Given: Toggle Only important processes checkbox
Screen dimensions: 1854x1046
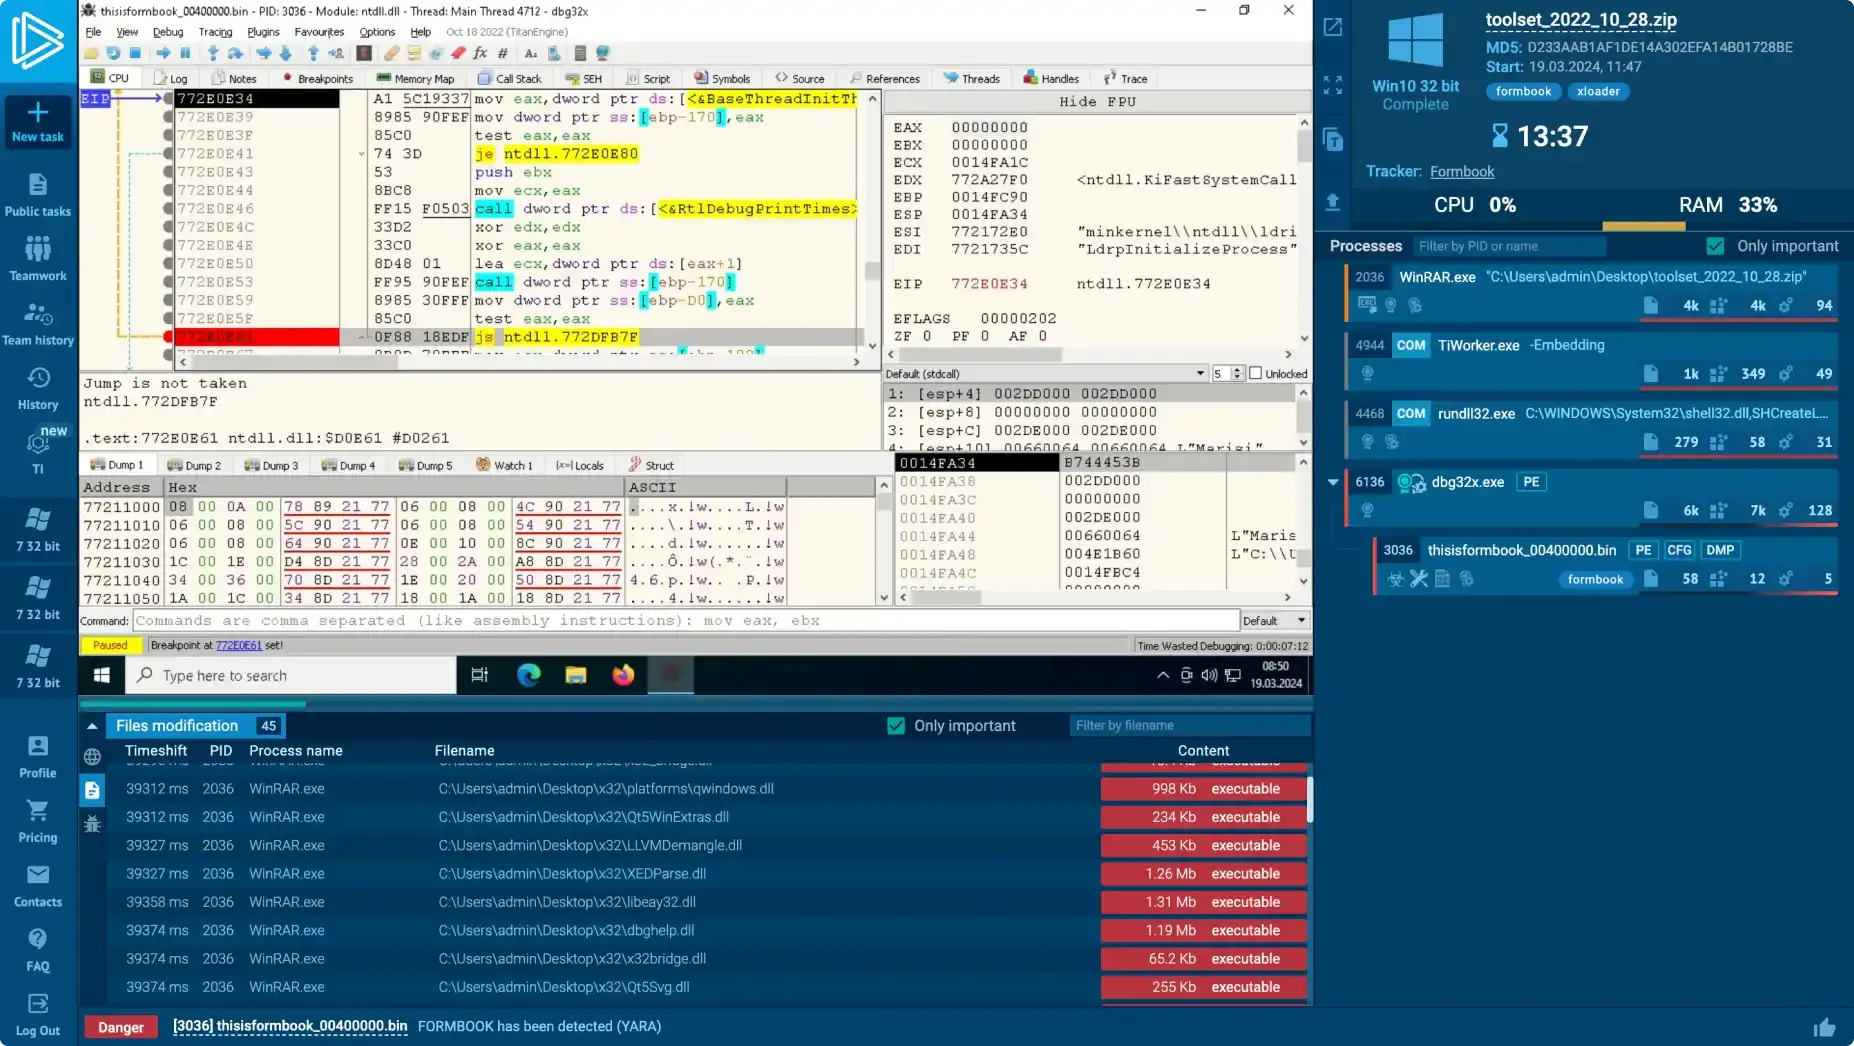Looking at the screenshot, I should tap(1715, 246).
